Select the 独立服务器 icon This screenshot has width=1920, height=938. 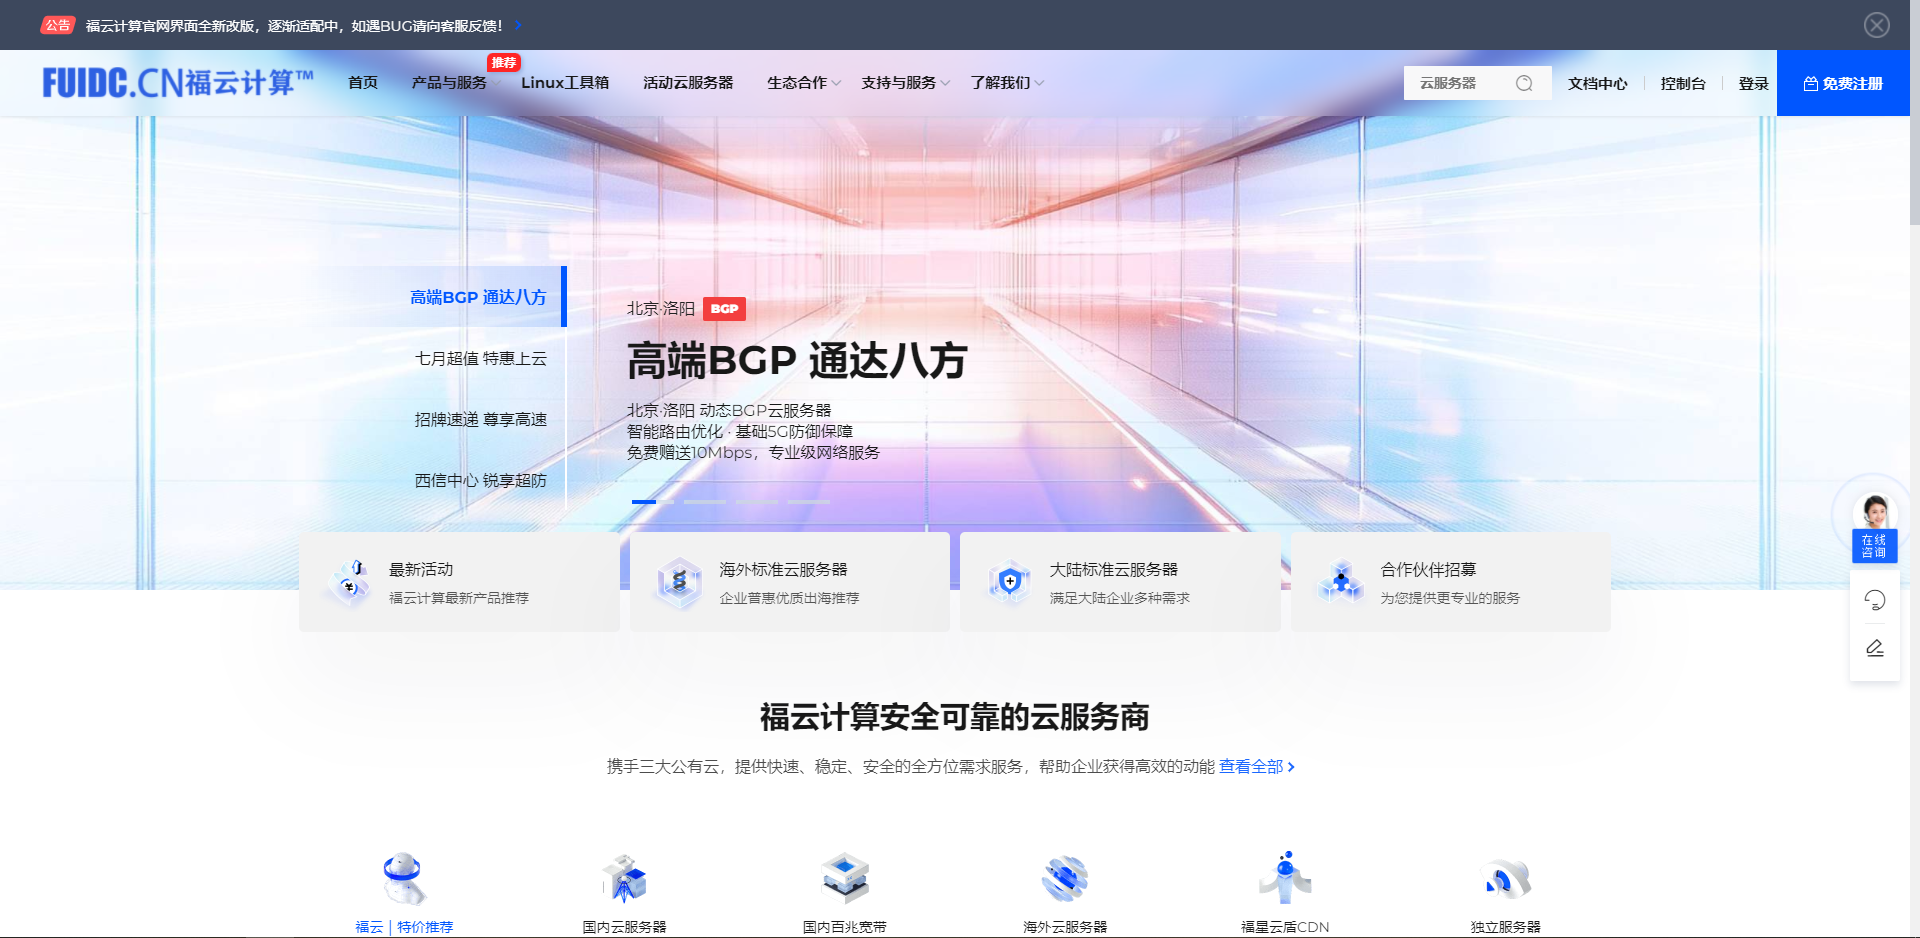point(1506,878)
